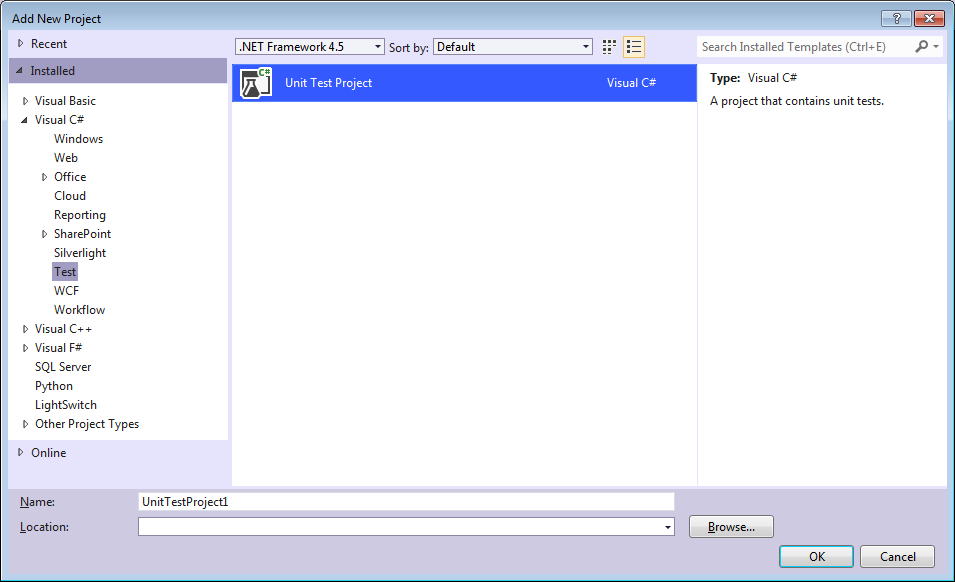The image size is (955, 582).
Task: Select the Workflow category
Action: click(x=79, y=310)
